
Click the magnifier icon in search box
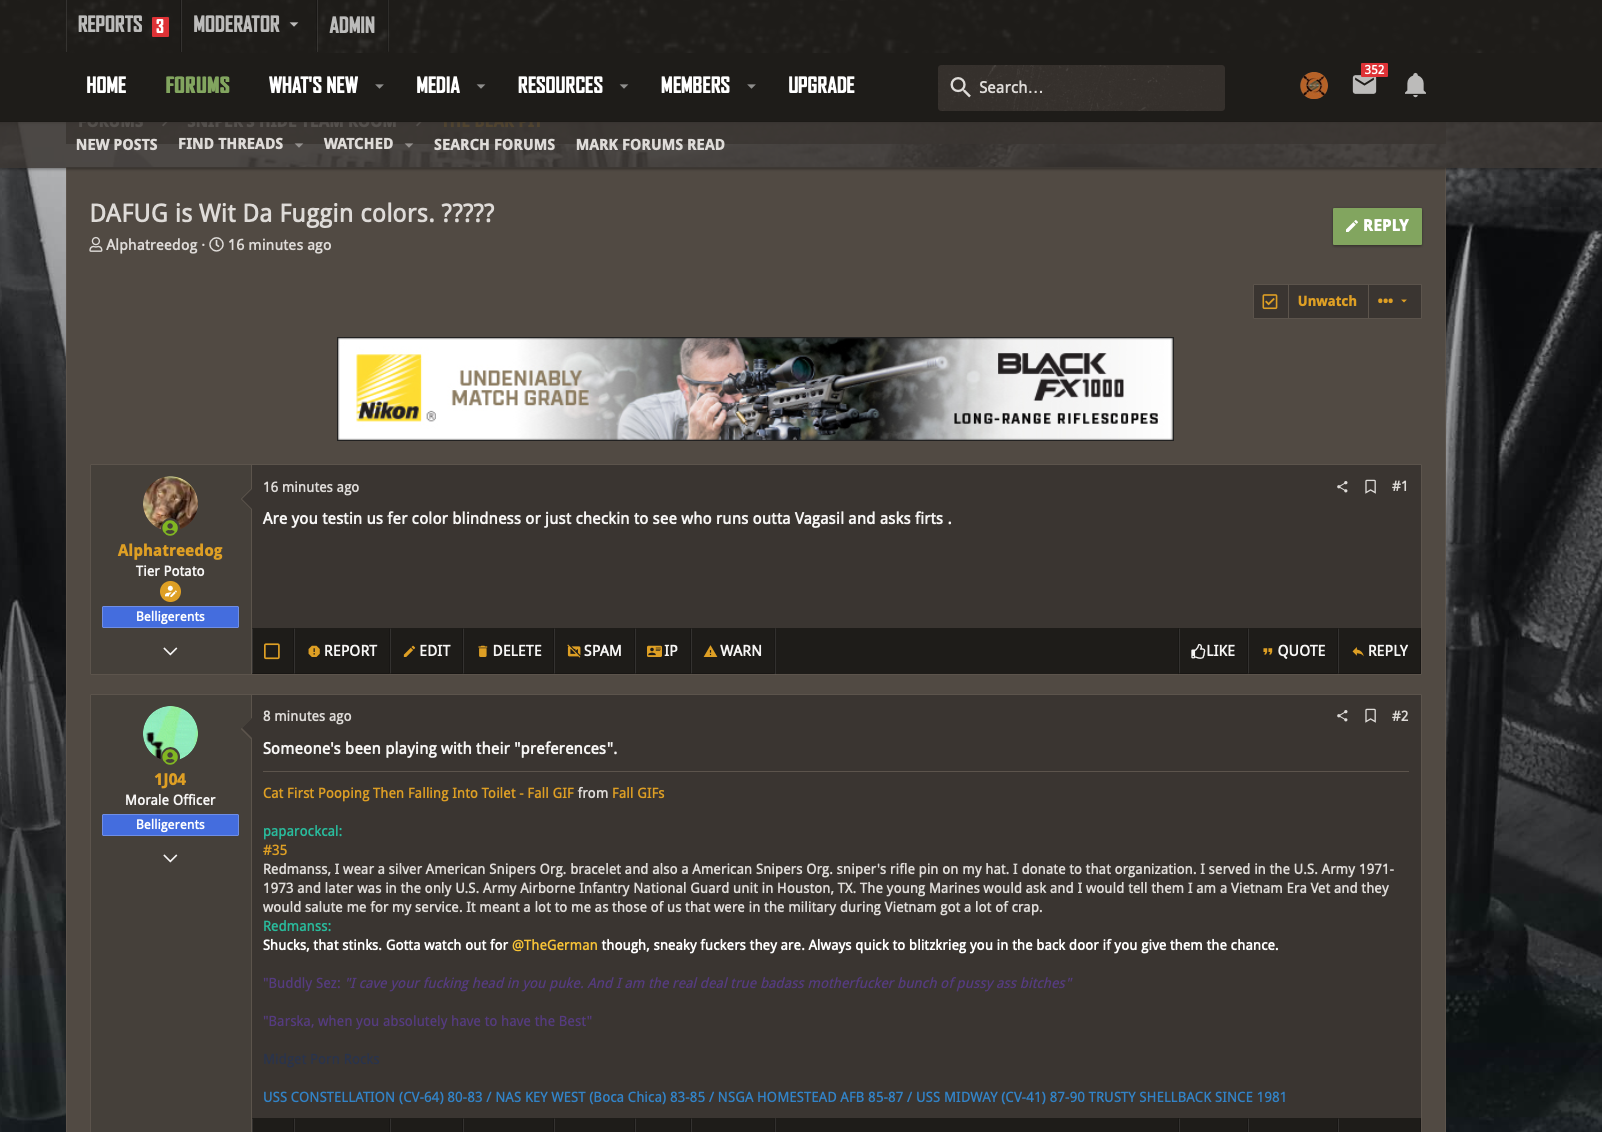click(x=960, y=87)
